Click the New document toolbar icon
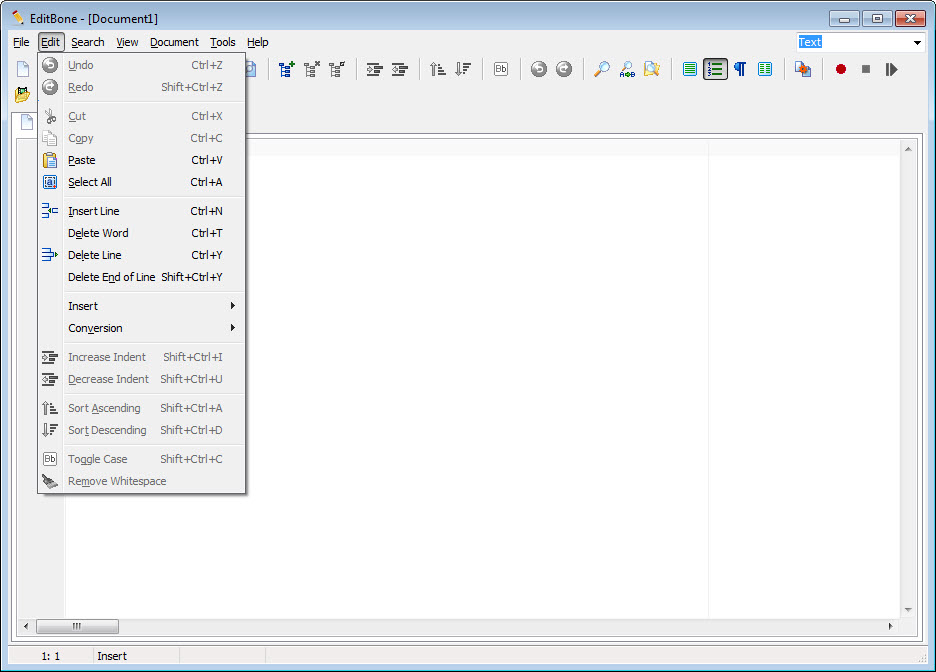Image resolution: width=936 pixels, height=672 pixels. coord(23,69)
